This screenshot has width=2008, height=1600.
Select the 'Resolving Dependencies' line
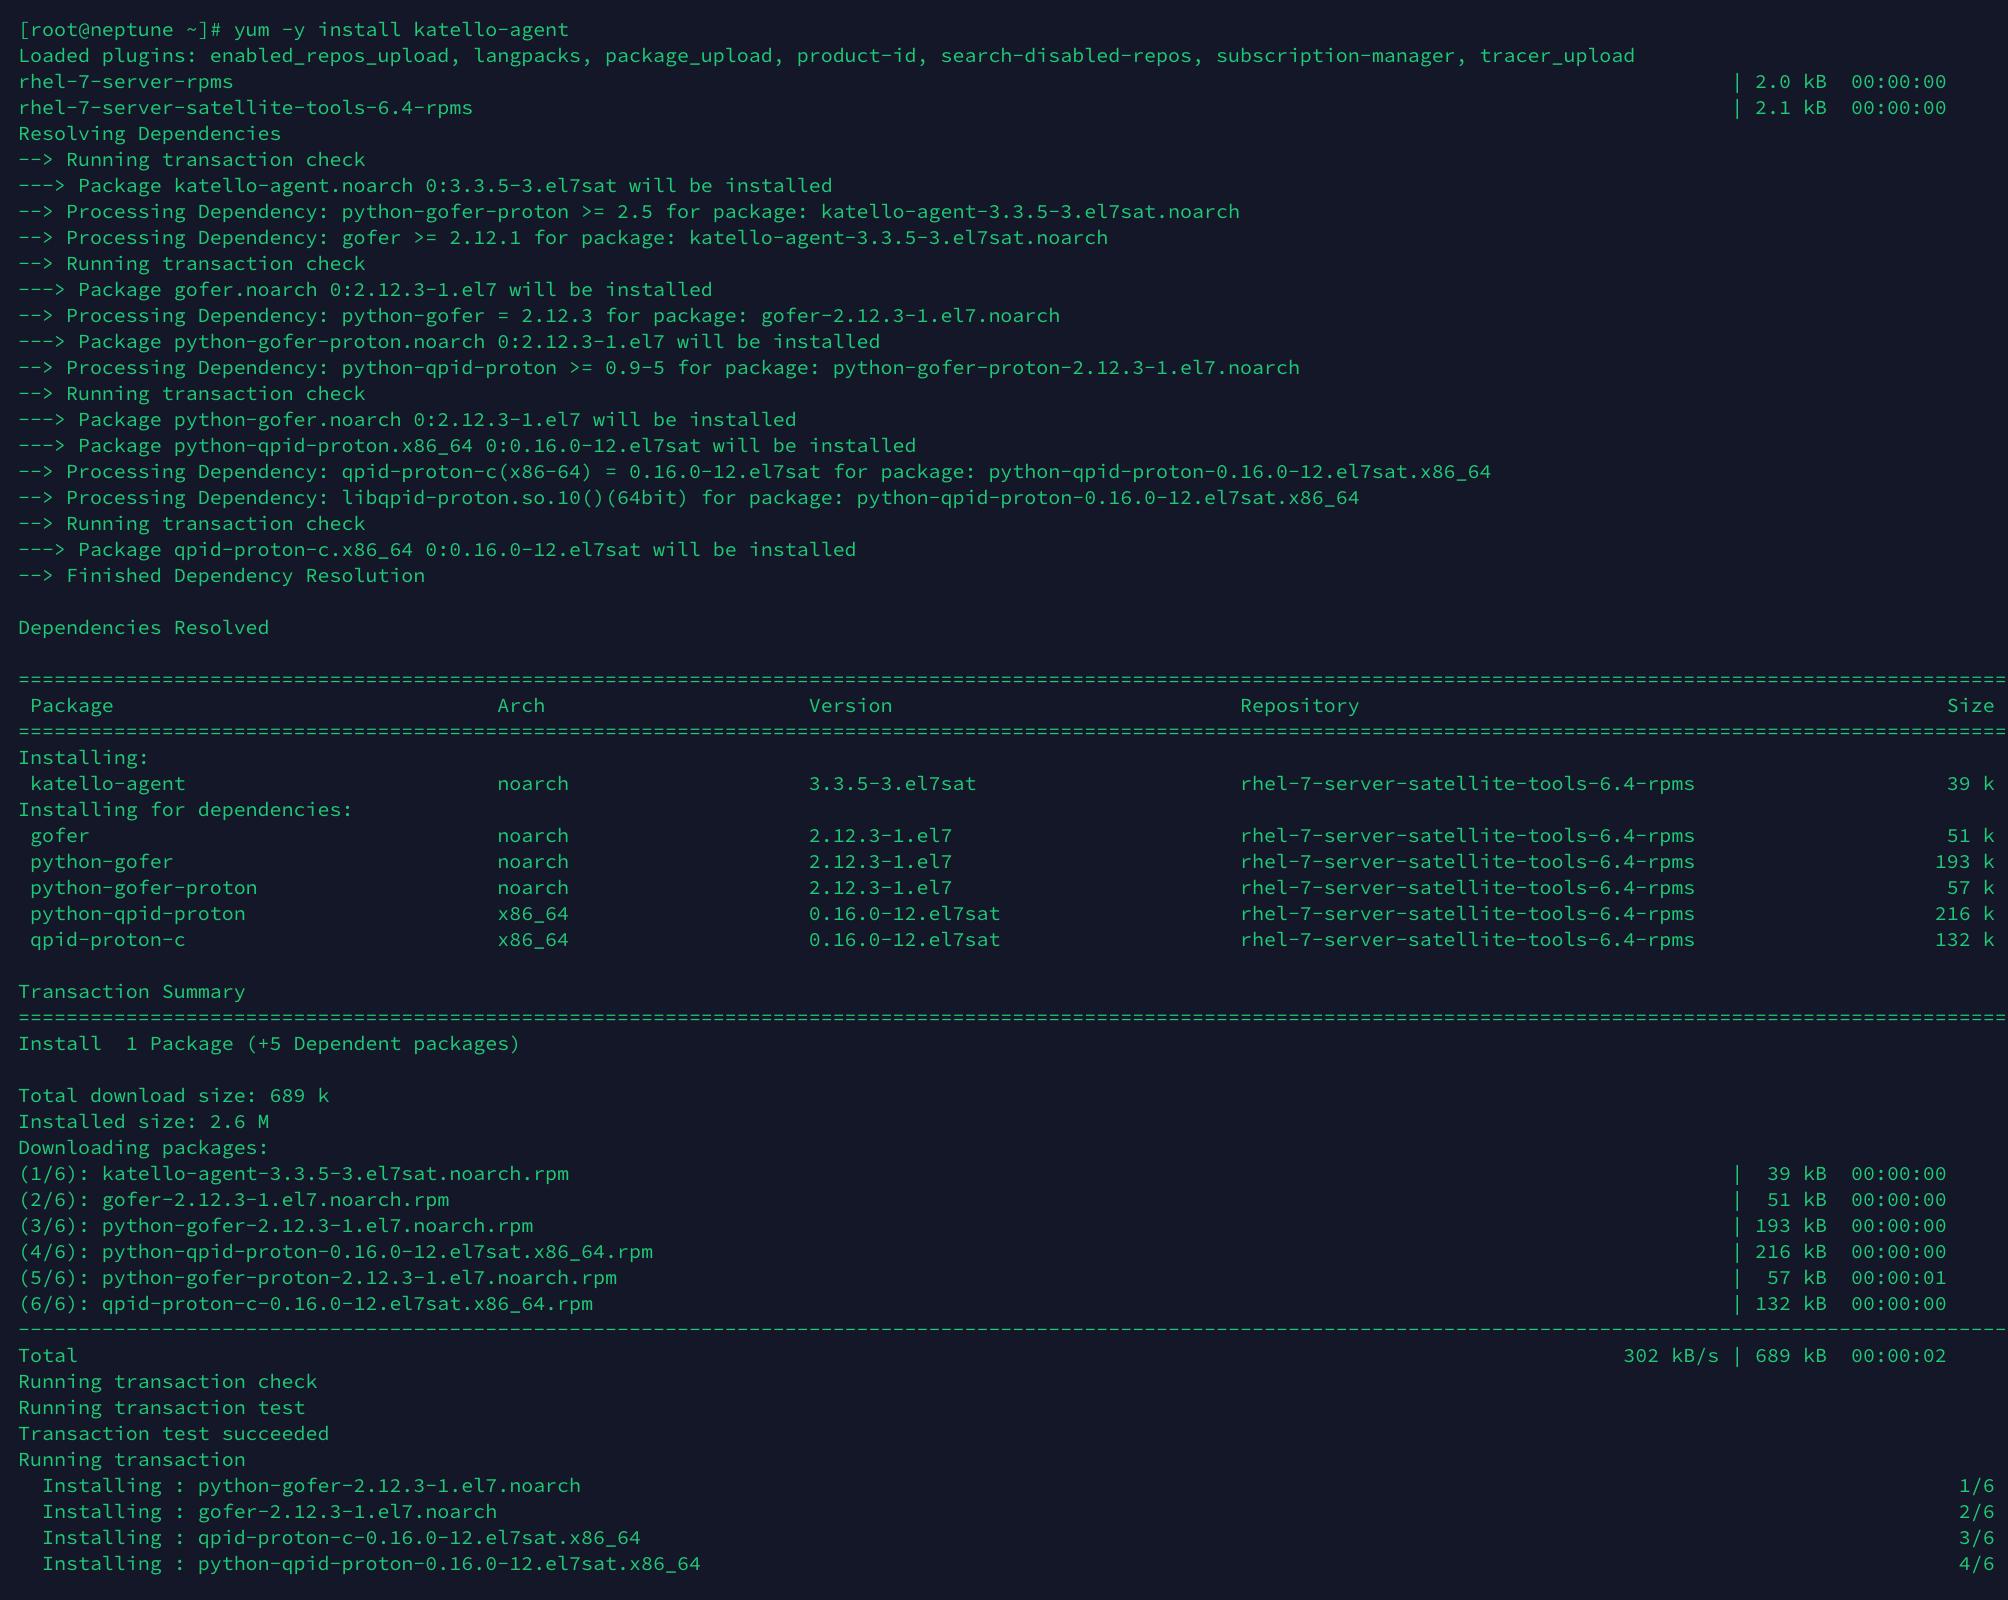coord(150,134)
